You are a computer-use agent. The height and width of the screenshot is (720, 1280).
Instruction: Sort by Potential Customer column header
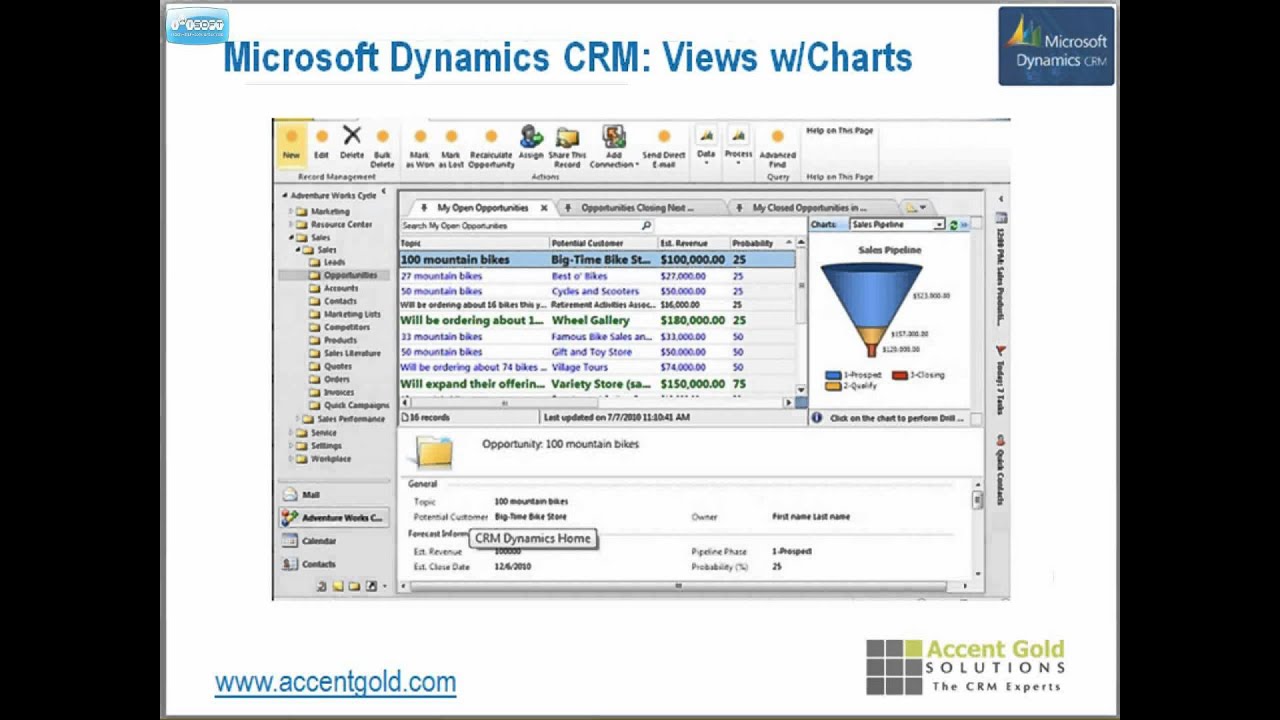click(x=603, y=243)
